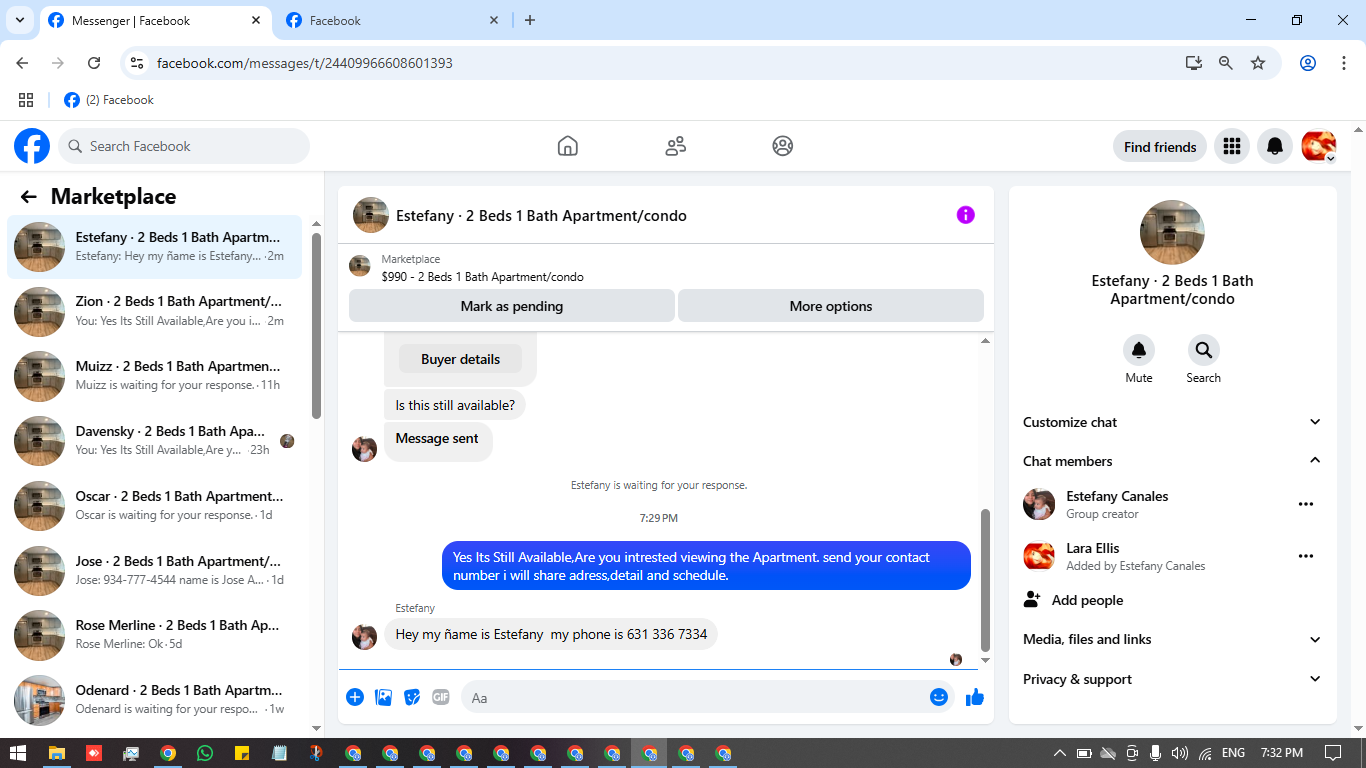Go to the Home feed icon
This screenshot has width=1366, height=768.
pos(568,146)
